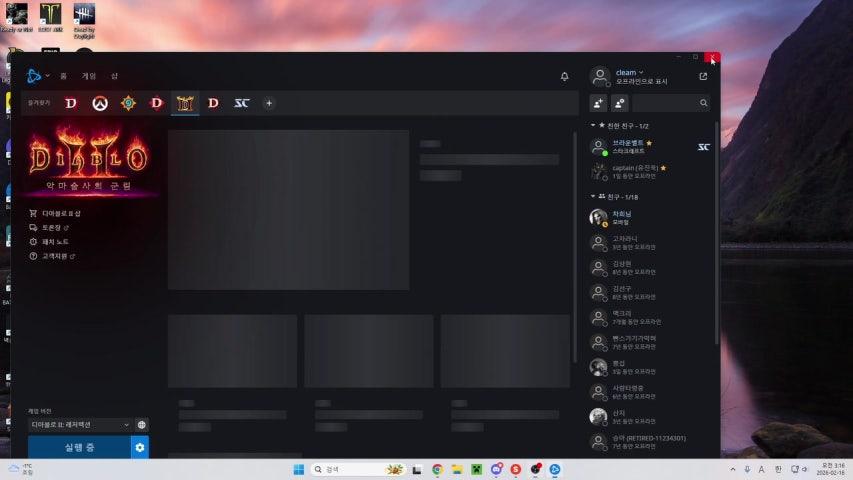853x480 pixels.
Task: Open Task View on the taskbar
Action: pyautogui.click(x=417, y=469)
